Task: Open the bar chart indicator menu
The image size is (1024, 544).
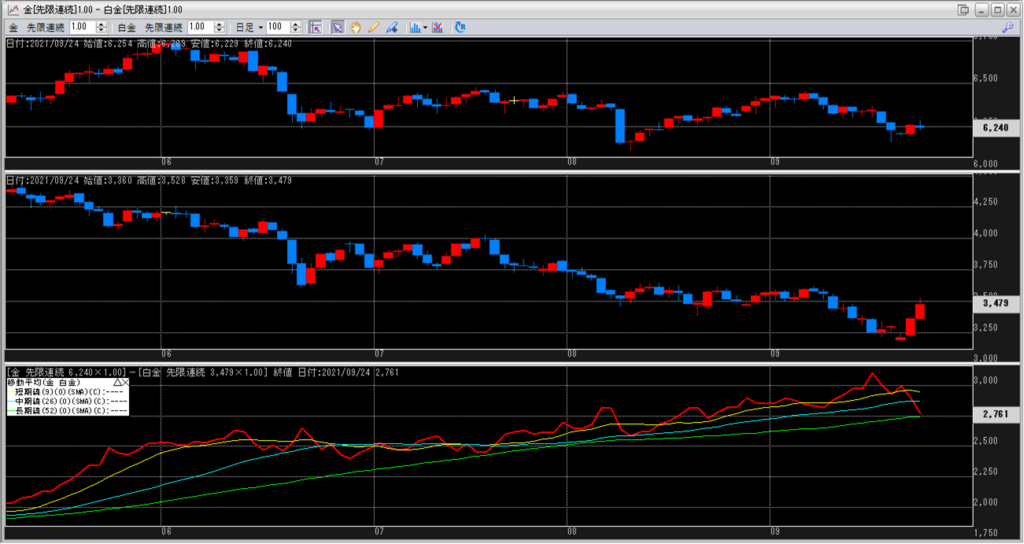Action: coord(415,26)
